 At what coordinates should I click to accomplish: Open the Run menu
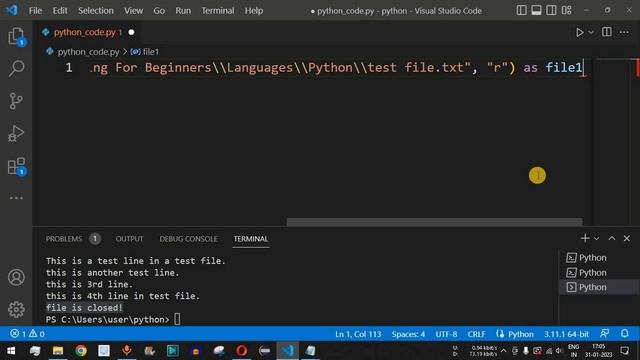(x=183, y=11)
